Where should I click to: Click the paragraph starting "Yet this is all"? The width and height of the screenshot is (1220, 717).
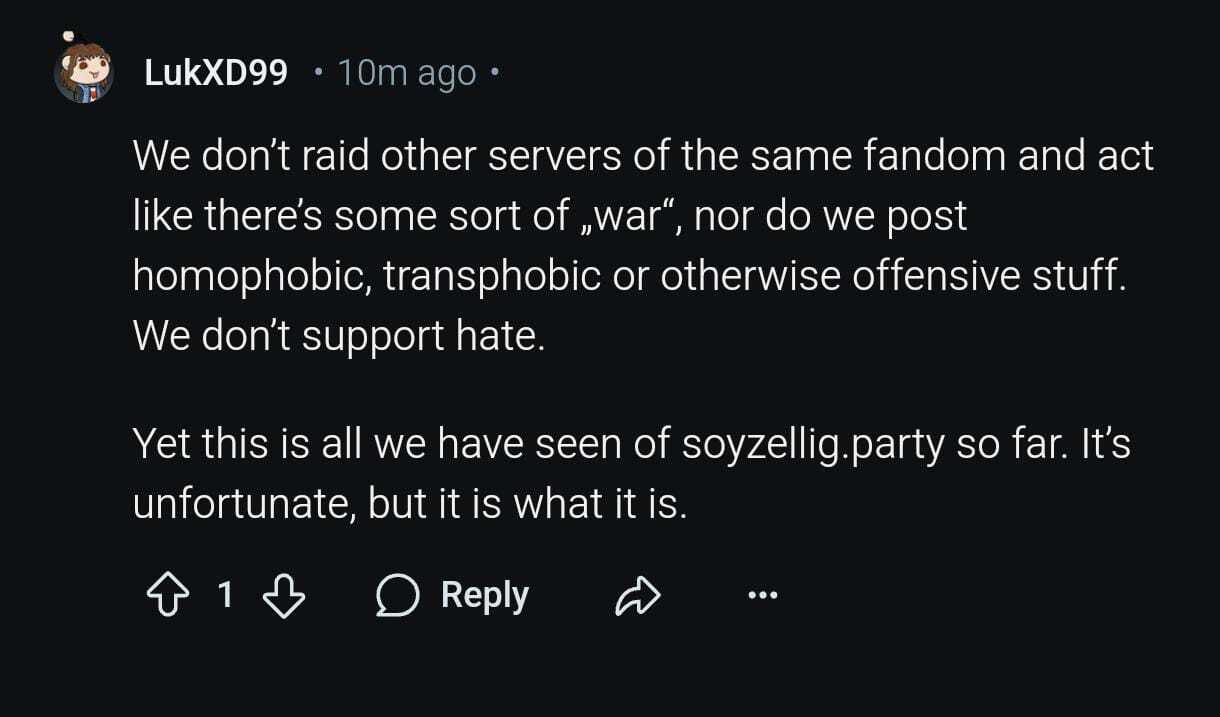[x=630, y=474]
